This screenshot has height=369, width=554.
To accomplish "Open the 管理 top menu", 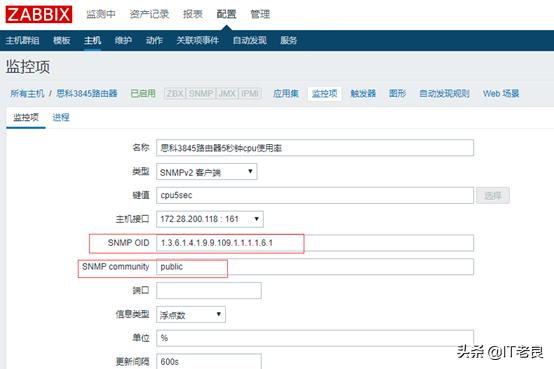I will point(260,14).
